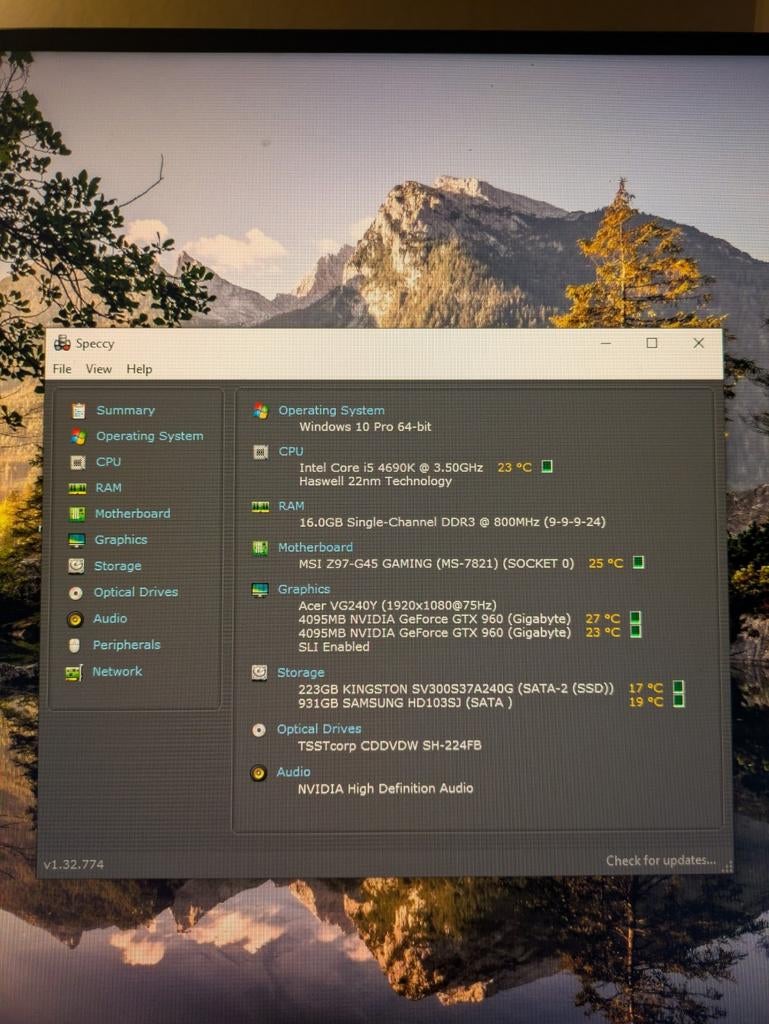Click the Samsung HD103SJ 19 °C temperature indicator
The image size is (769, 1024).
(x=678, y=701)
